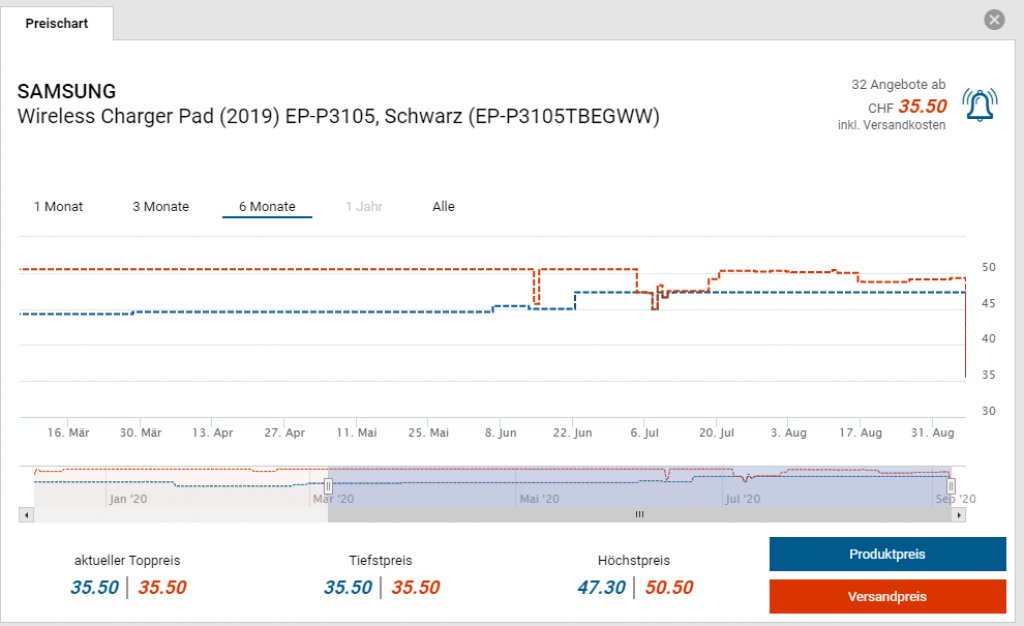Image resolution: width=1024 pixels, height=626 pixels.
Task: Show the Alle time range
Action: (443, 206)
